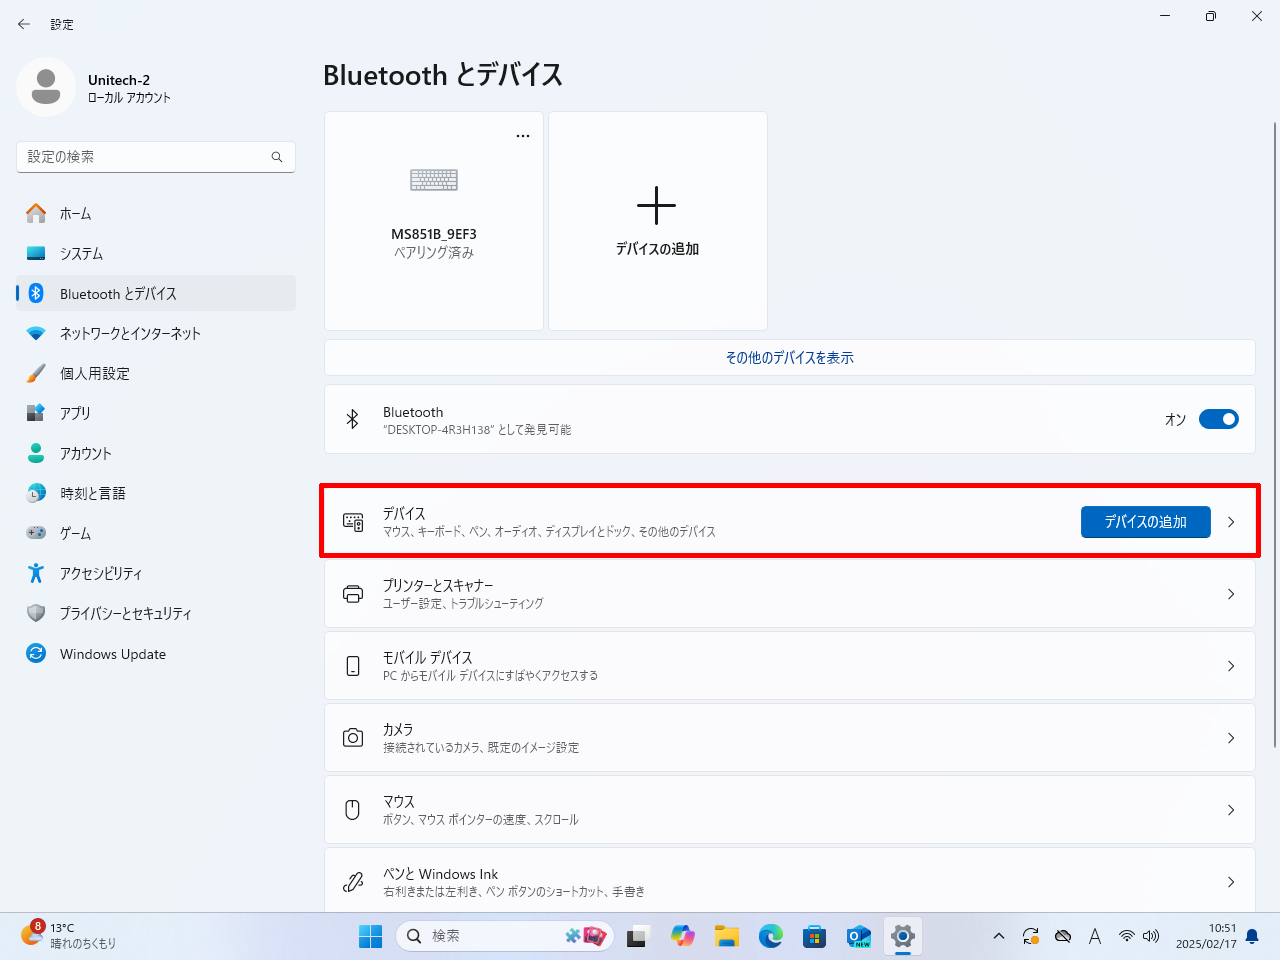Click the back arrow in title bar
The width and height of the screenshot is (1280, 960).
click(x=24, y=24)
